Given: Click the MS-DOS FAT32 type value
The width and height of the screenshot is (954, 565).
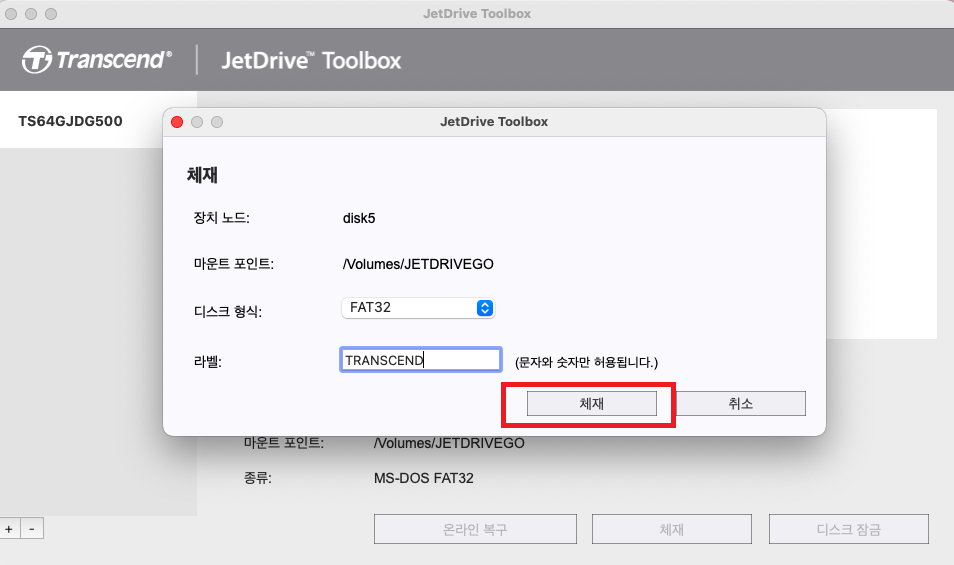Looking at the screenshot, I should (x=423, y=479).
